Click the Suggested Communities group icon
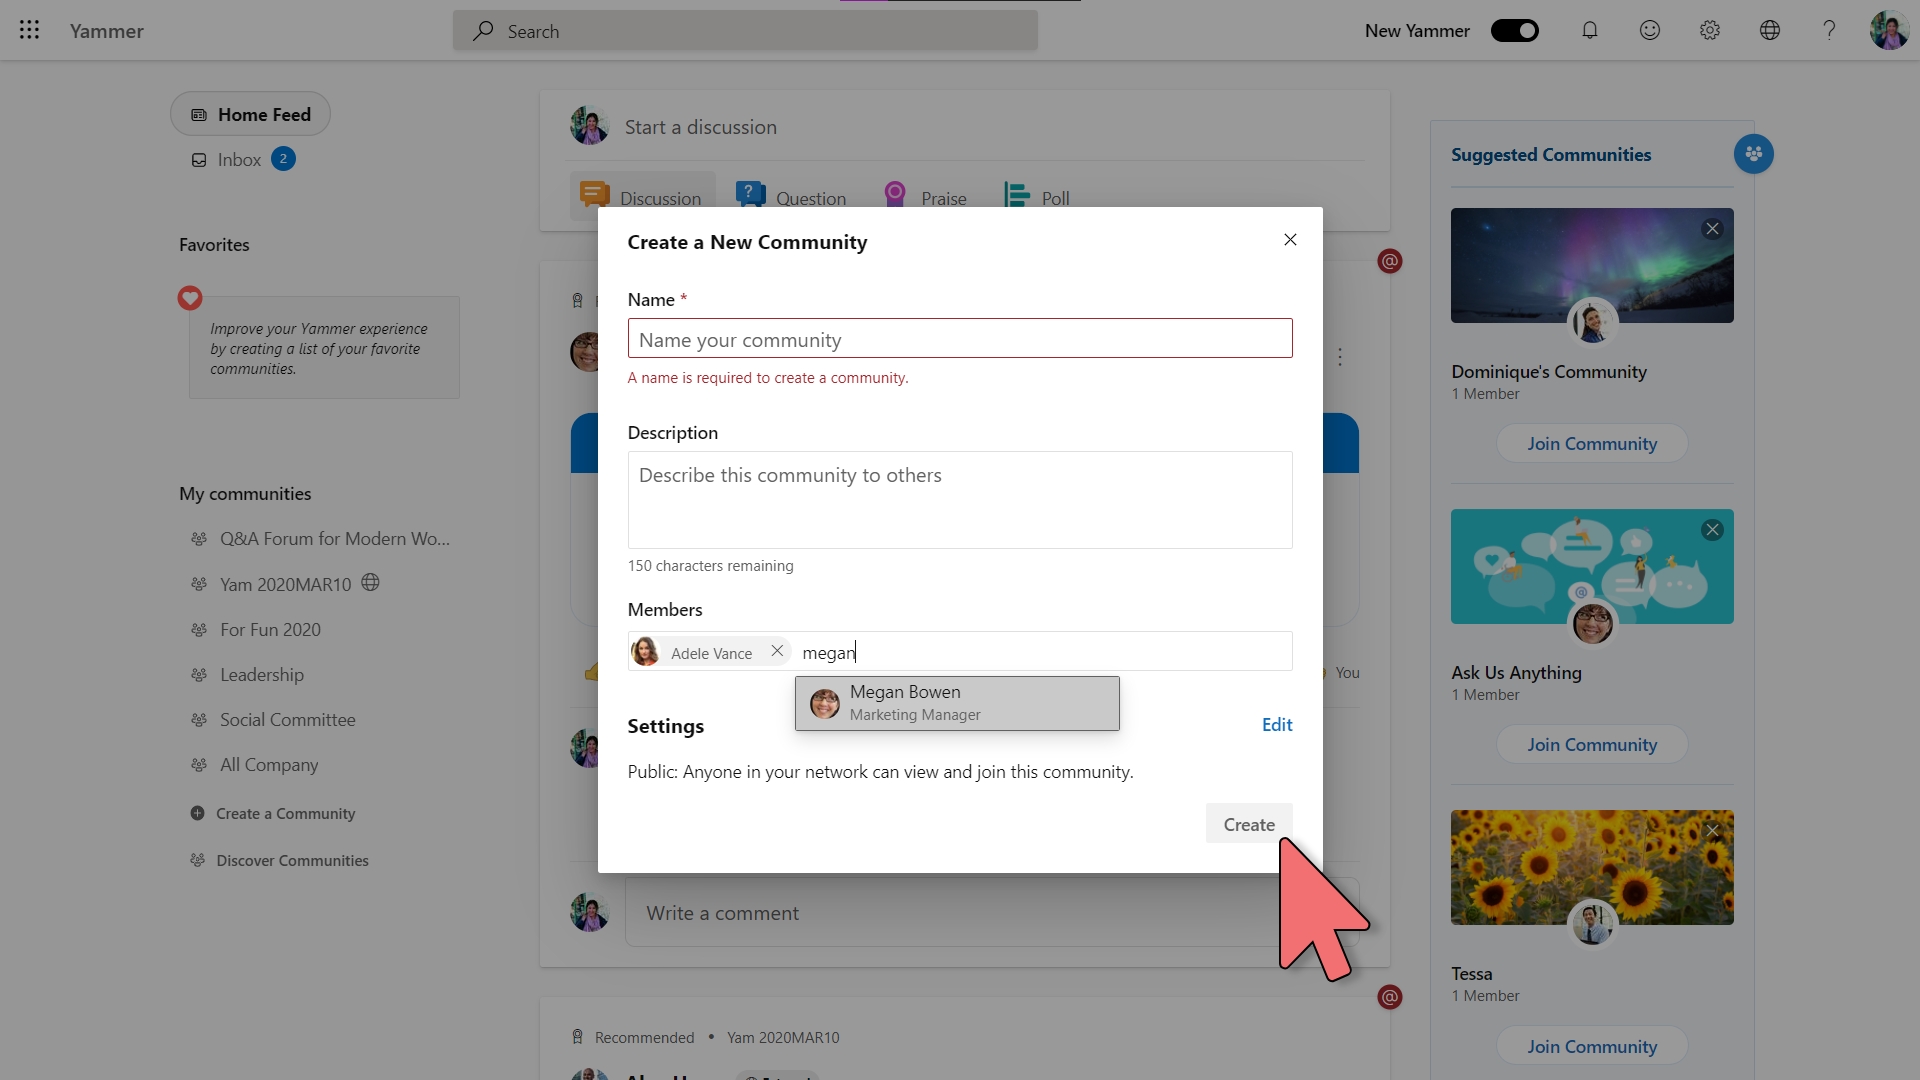Image resolution: width=1920 pixels, height=1080 pixels. [1753, 154]
